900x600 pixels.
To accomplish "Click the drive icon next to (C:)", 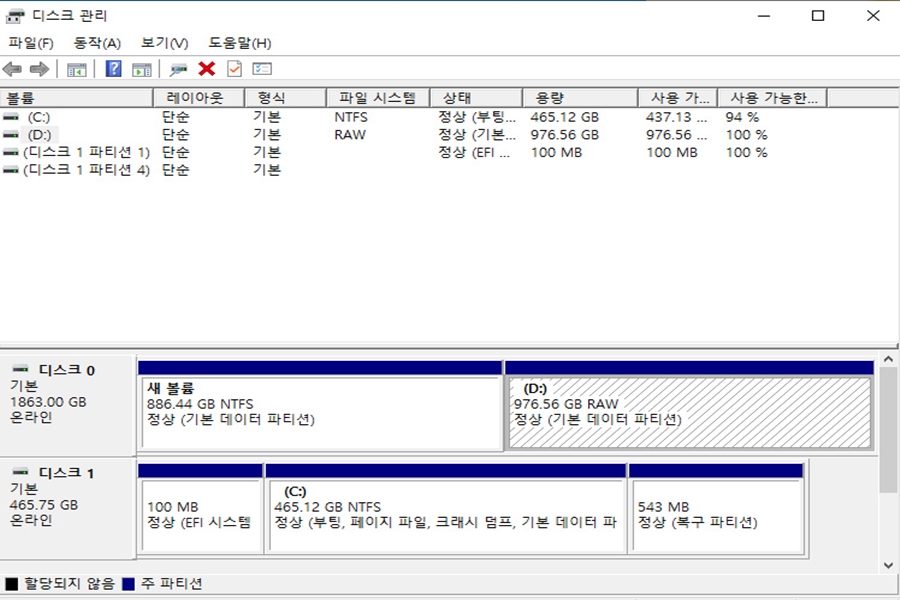I will [x=11, y=117].
